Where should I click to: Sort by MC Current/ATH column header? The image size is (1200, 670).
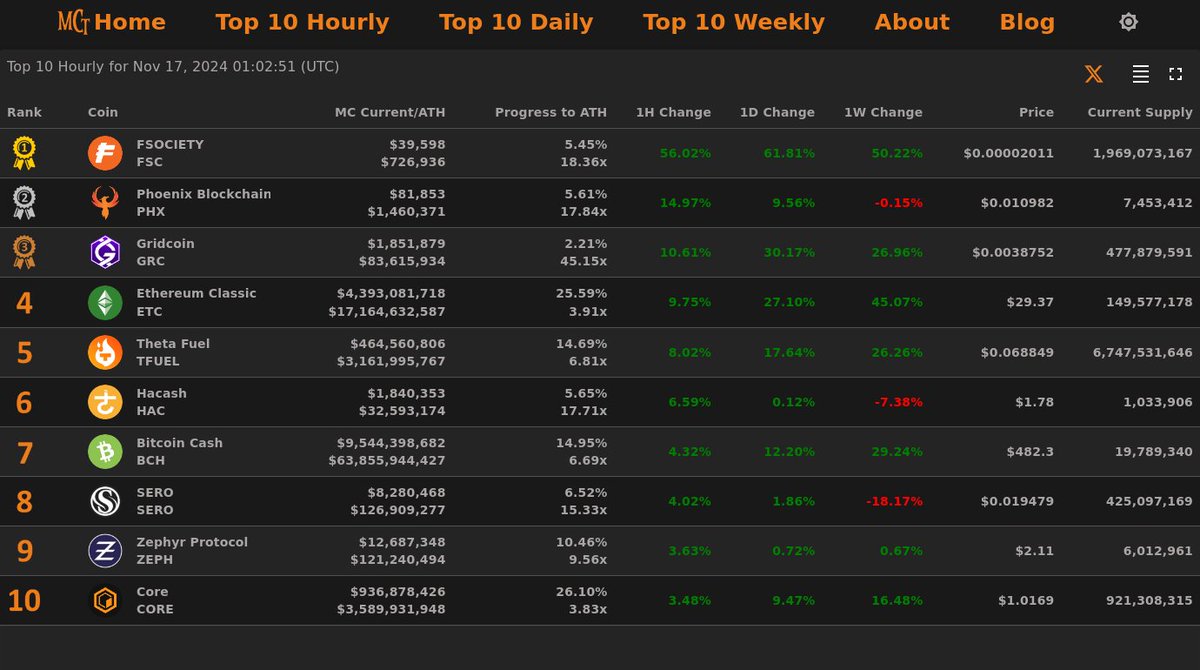390,113
